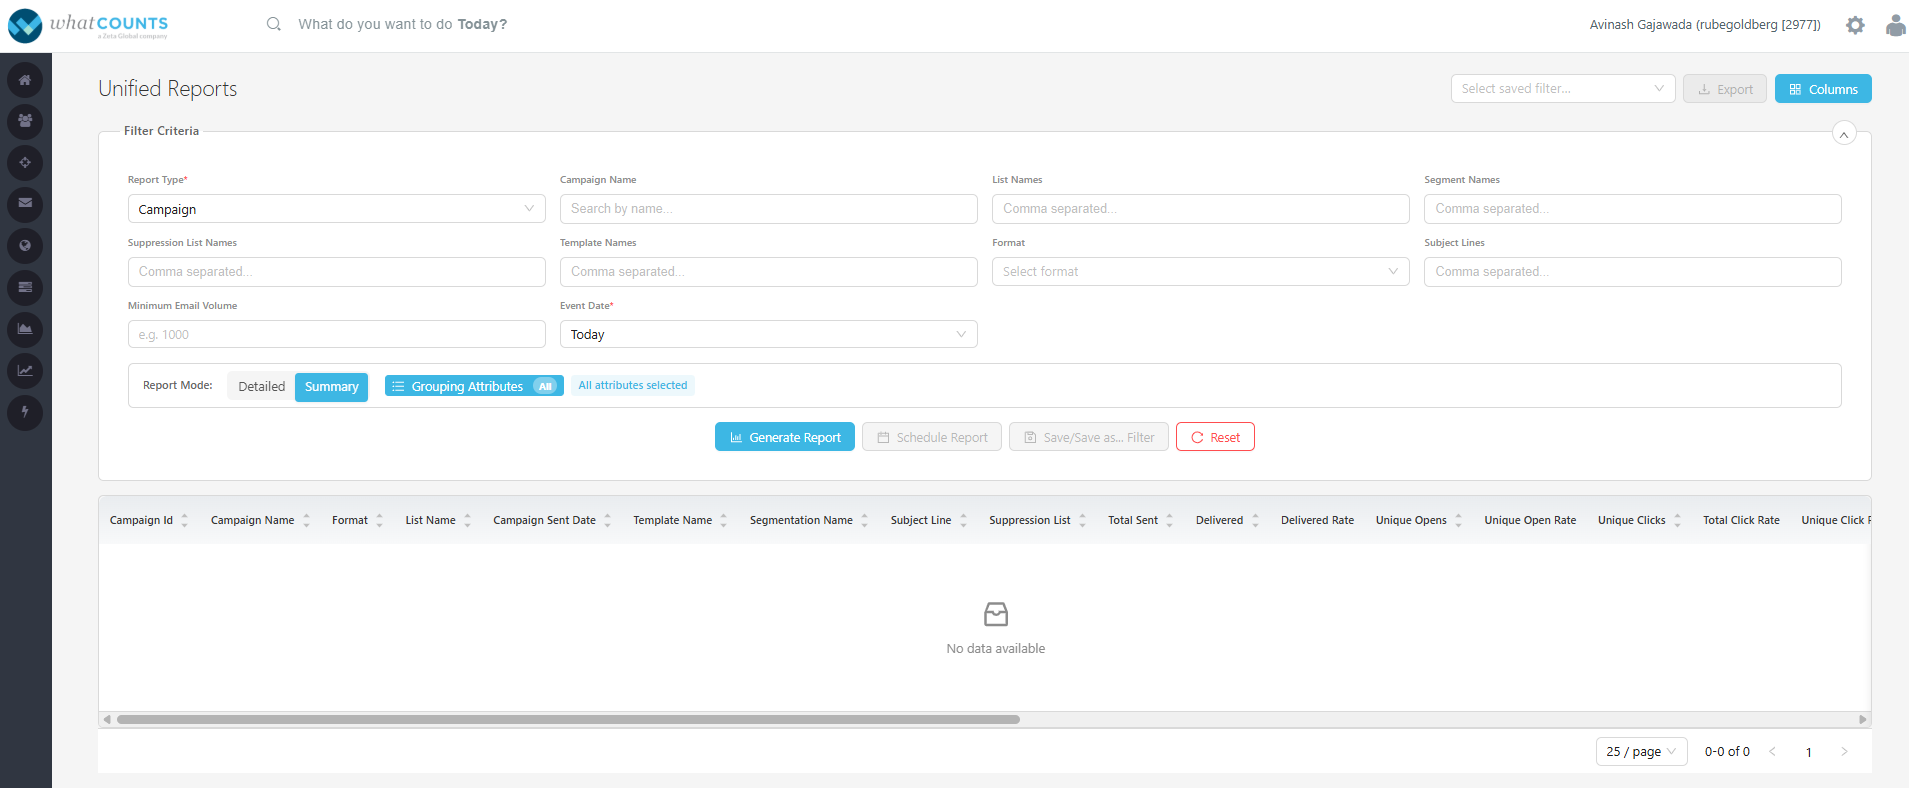Select Summary report mode

pos(331,387)
